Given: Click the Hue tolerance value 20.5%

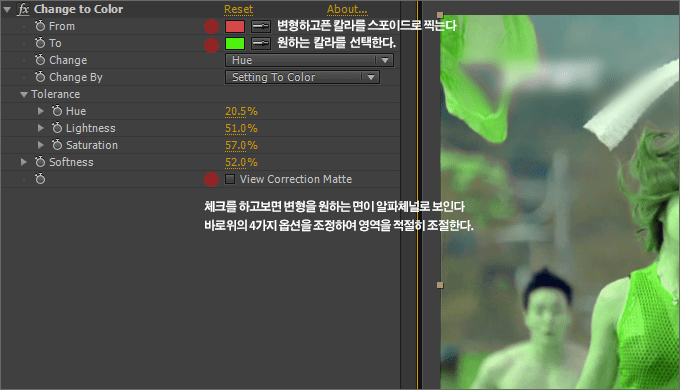Looking at the screenshot, I should click(x=241, y=111).
